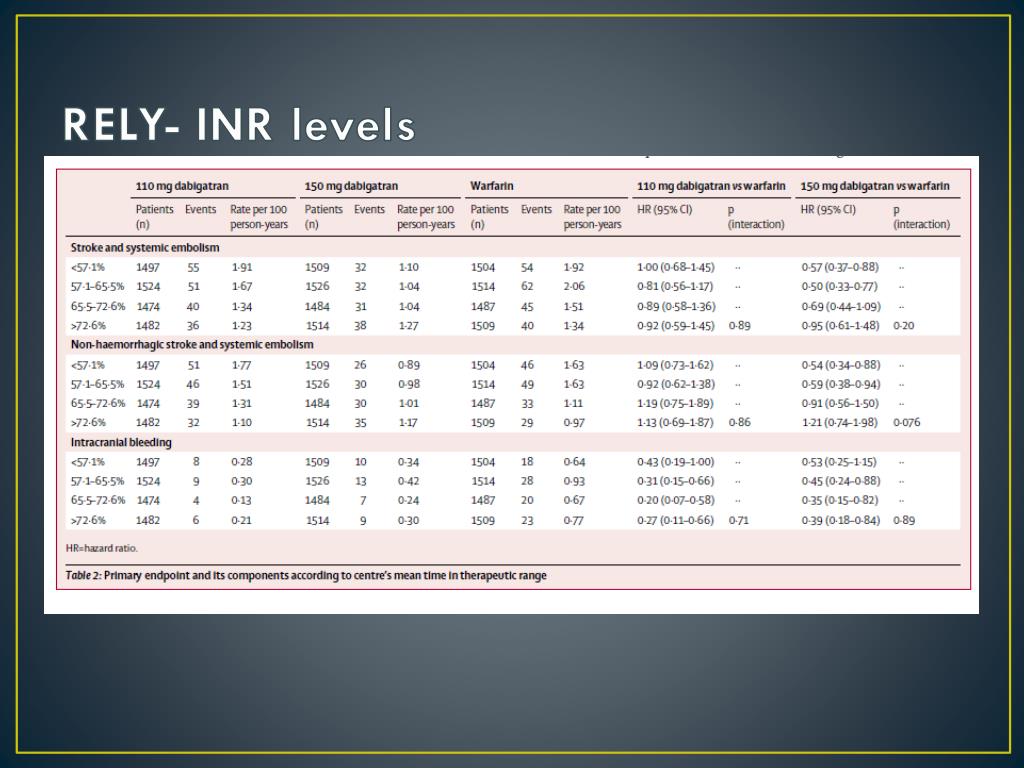This screenshot has width=1024, height=768.
Task: Click warfarin events "62" cell
Action: tap(527, 286)
